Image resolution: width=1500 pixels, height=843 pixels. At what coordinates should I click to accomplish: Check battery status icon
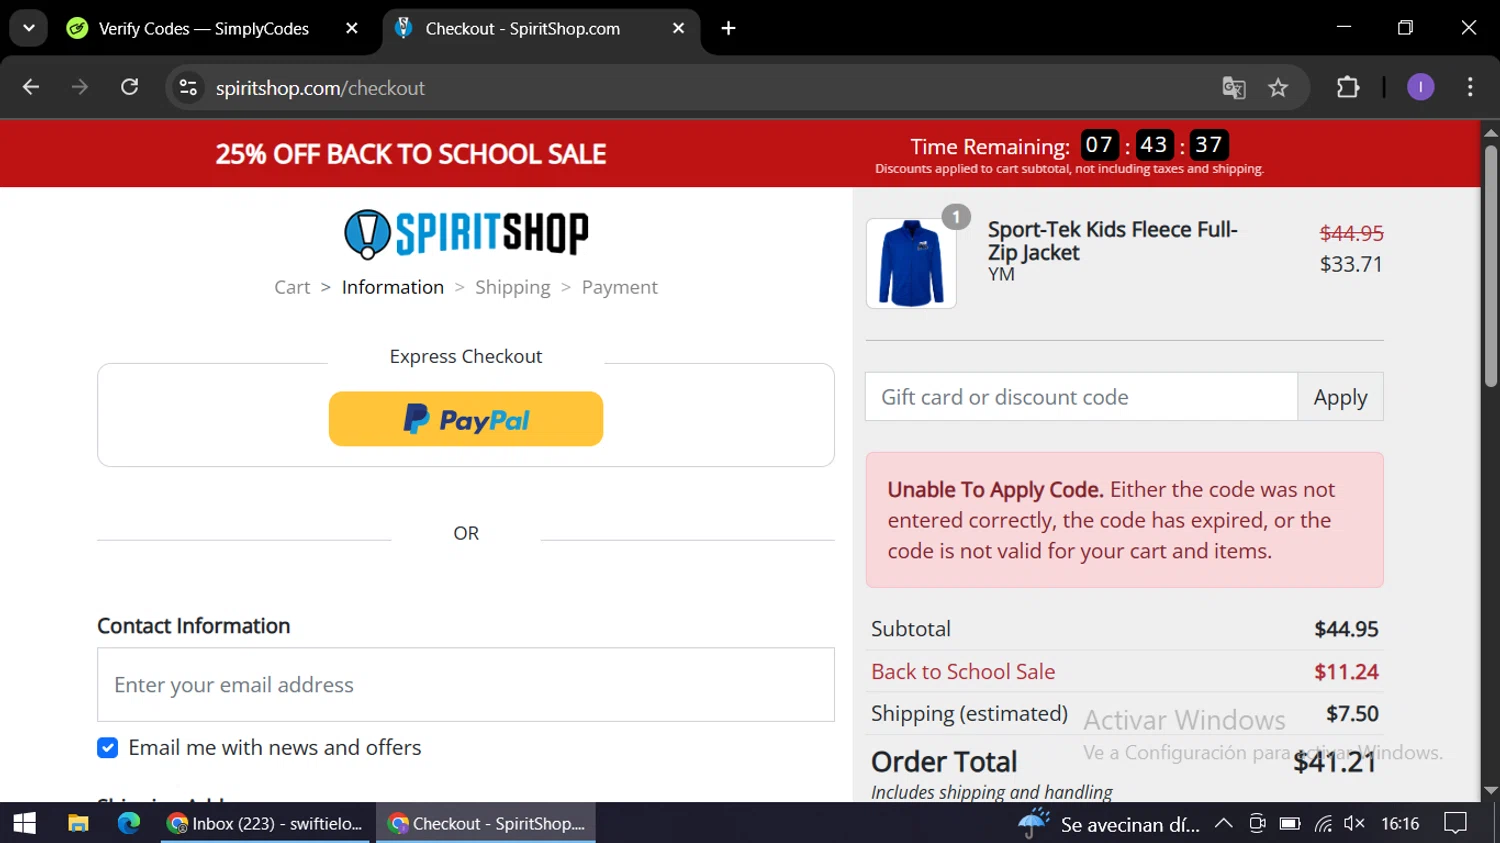pos(1290,824)
